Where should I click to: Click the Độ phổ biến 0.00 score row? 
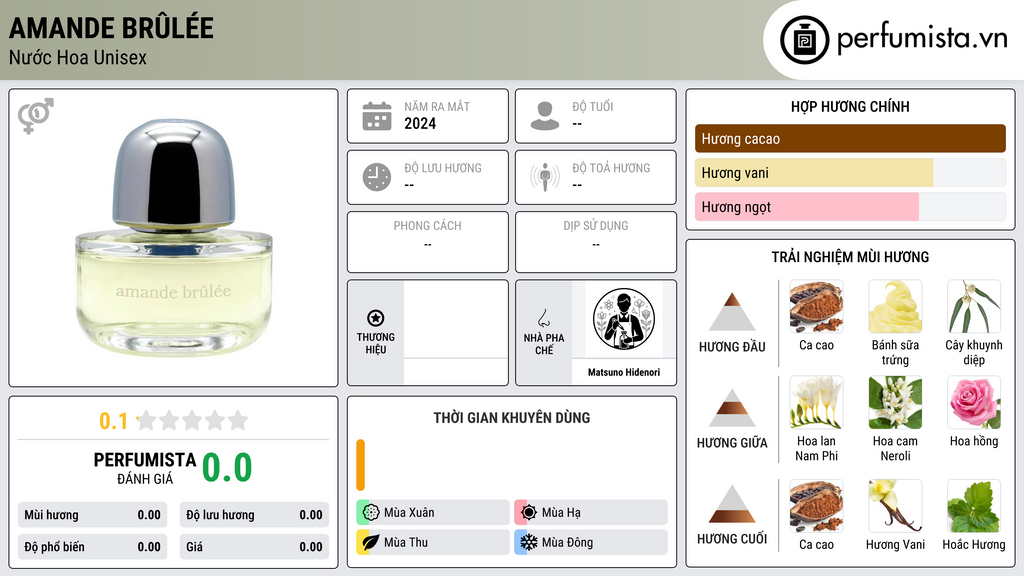pos(93,547)
